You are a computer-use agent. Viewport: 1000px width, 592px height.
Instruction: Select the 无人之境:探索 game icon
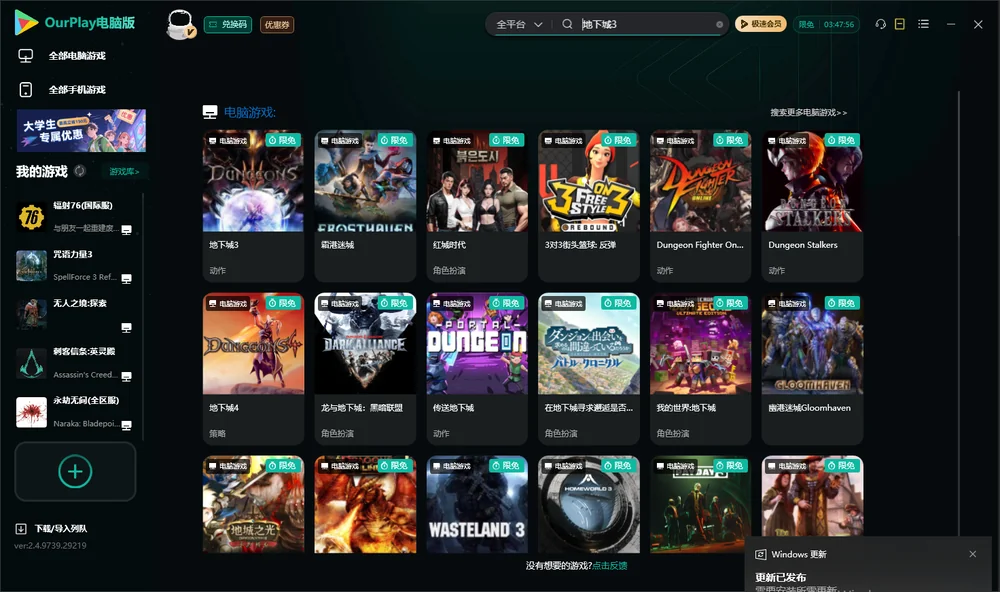31,314
